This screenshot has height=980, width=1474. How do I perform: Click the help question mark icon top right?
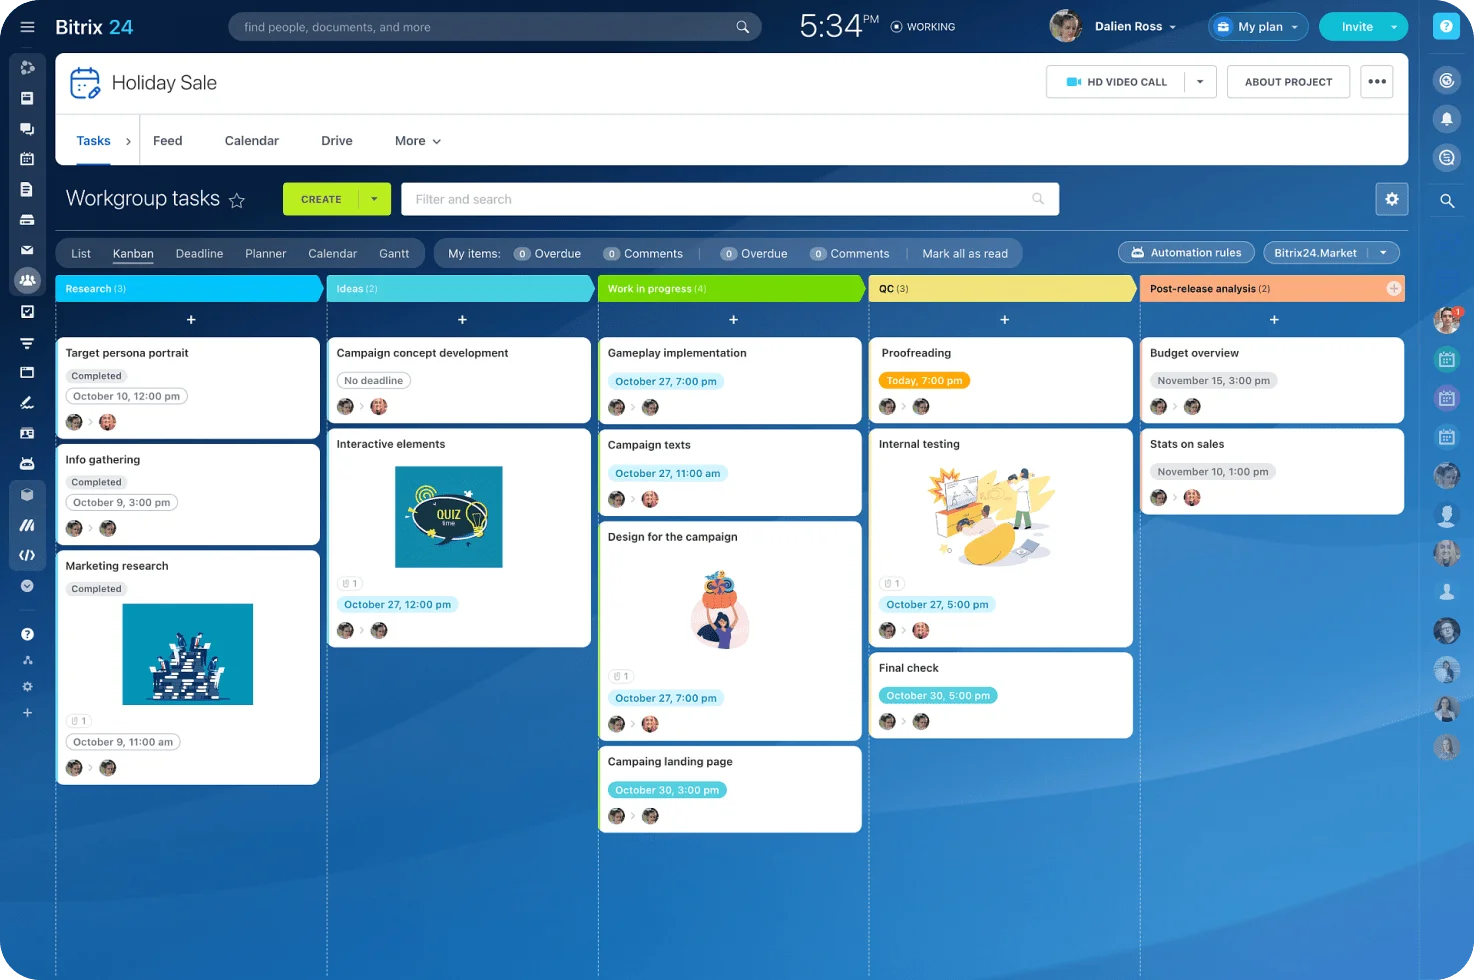tap(1446, 27)
